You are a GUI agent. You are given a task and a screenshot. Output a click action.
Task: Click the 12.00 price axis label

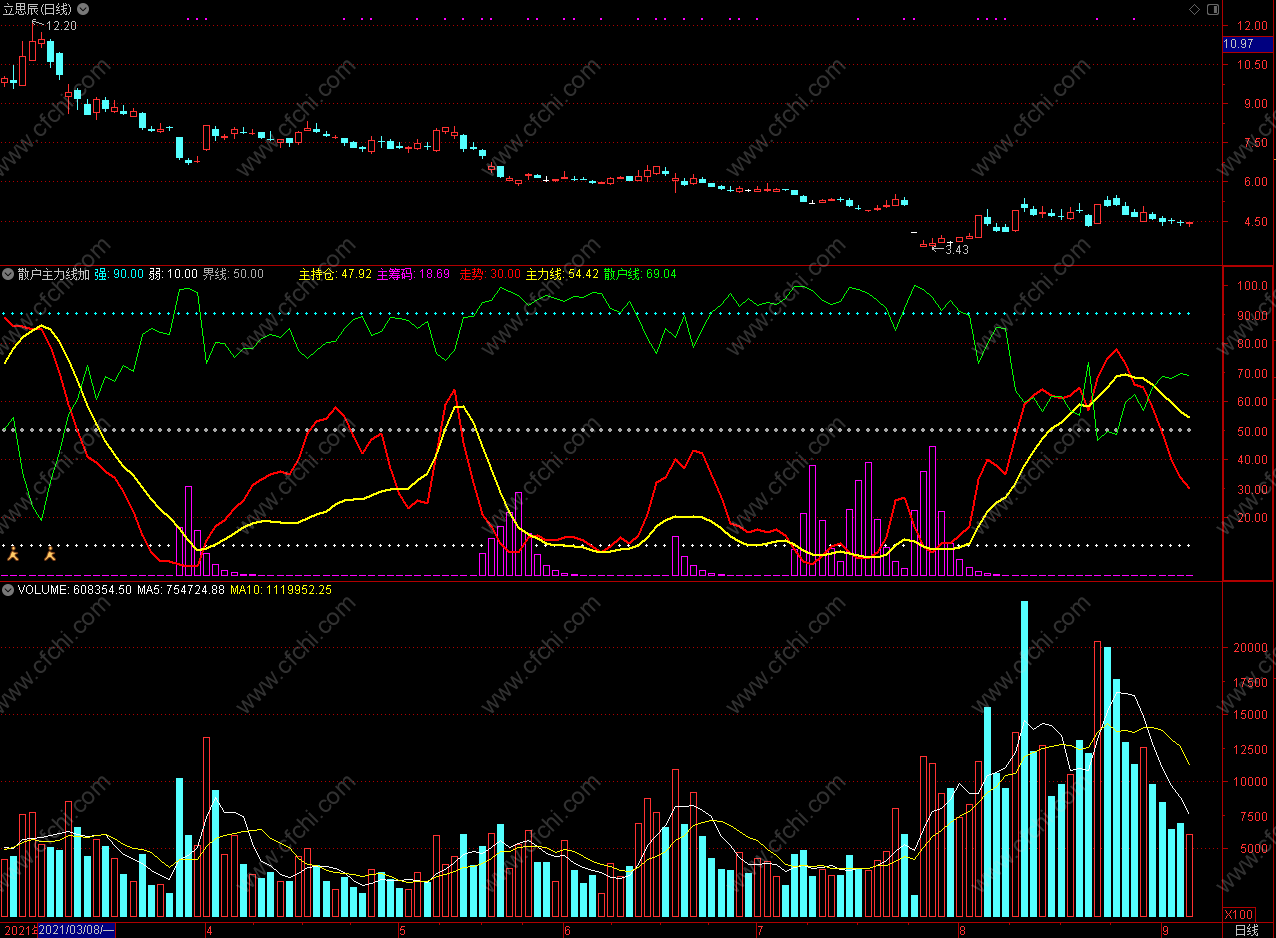1253,25
